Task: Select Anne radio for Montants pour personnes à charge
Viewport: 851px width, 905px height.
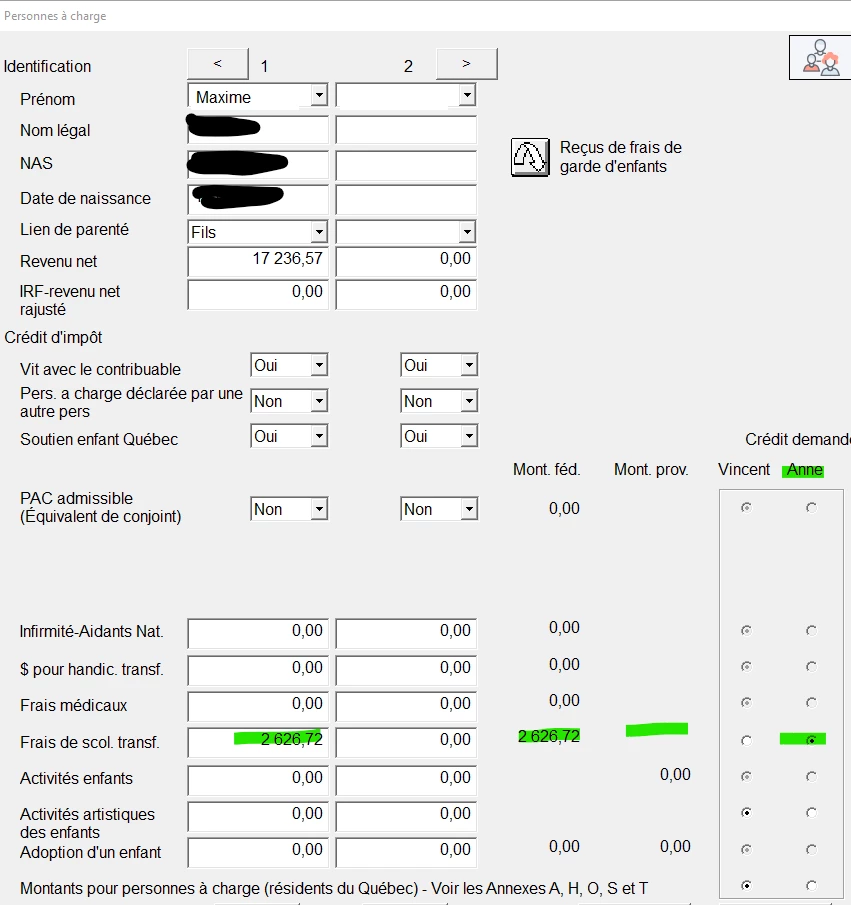Action: (x=811, y=885)
